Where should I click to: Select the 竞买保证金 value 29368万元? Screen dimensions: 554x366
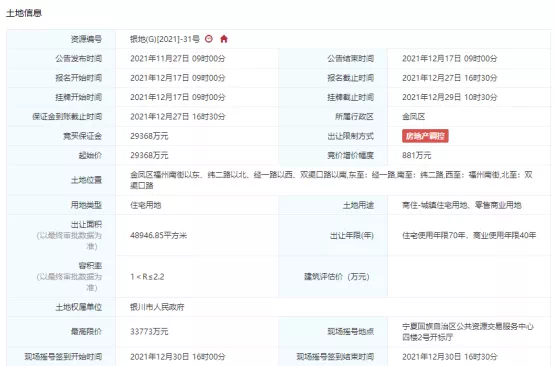click(149, 136)
